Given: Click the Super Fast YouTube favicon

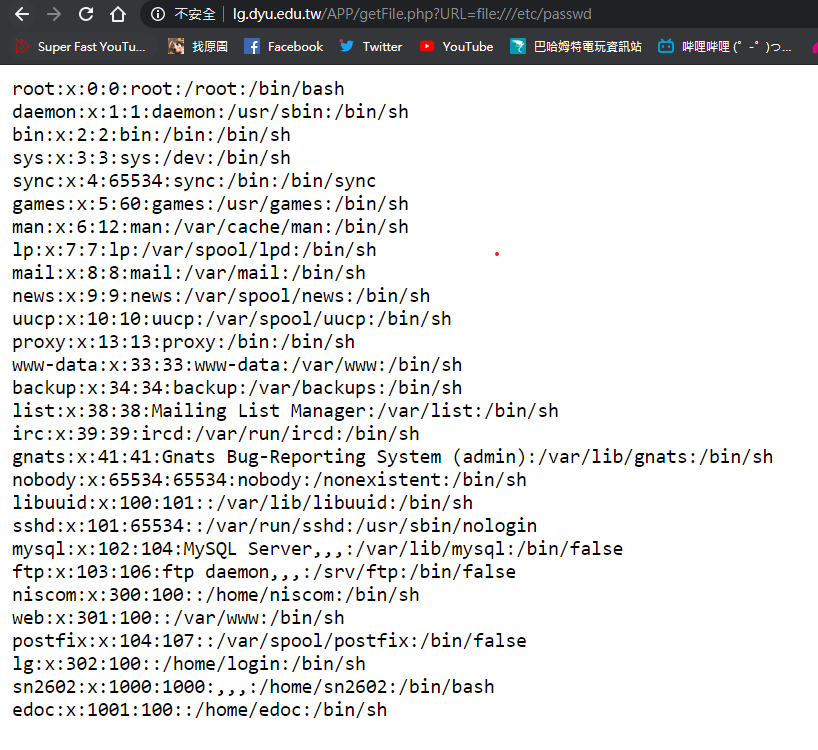Looking at the screenshot, I should 22,46.
